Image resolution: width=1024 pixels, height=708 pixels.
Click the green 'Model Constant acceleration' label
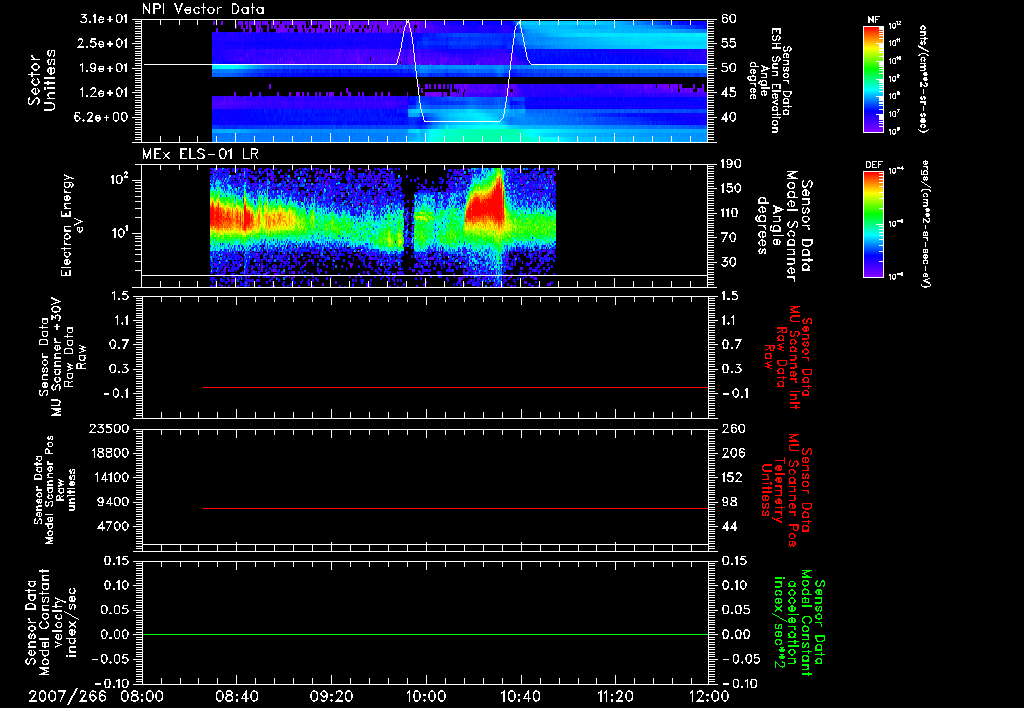(x=799, y=622)
